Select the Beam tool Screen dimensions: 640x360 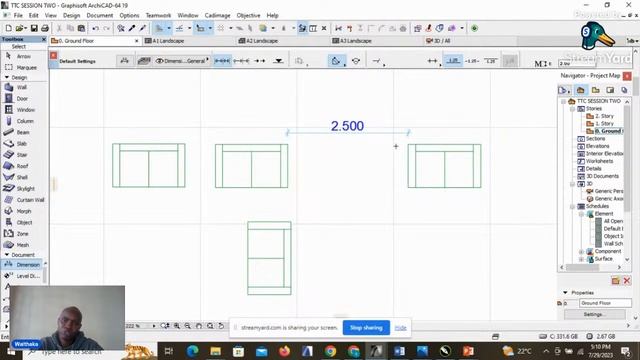click(x=22, y=132)
